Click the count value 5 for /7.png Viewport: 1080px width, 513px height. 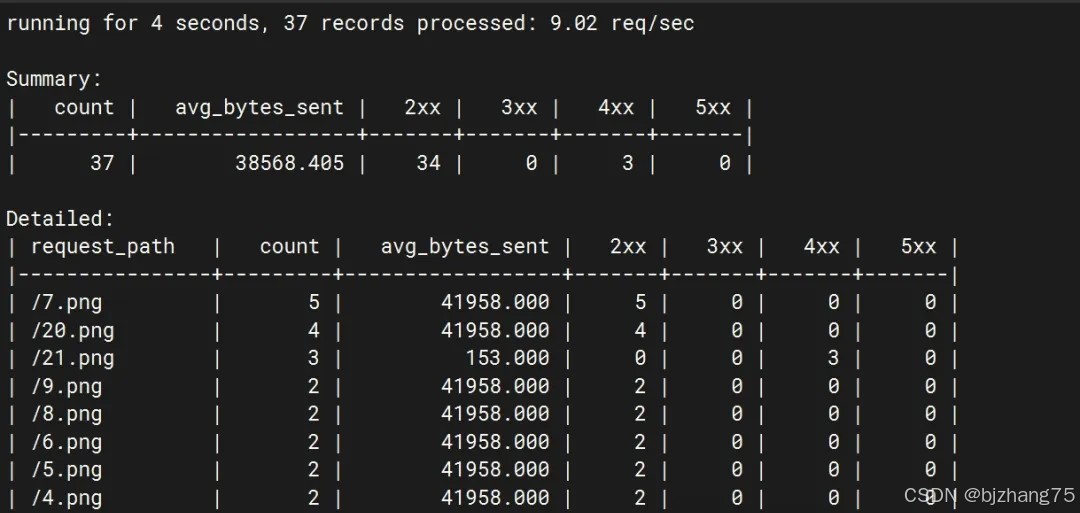click(x=314, y=302)
